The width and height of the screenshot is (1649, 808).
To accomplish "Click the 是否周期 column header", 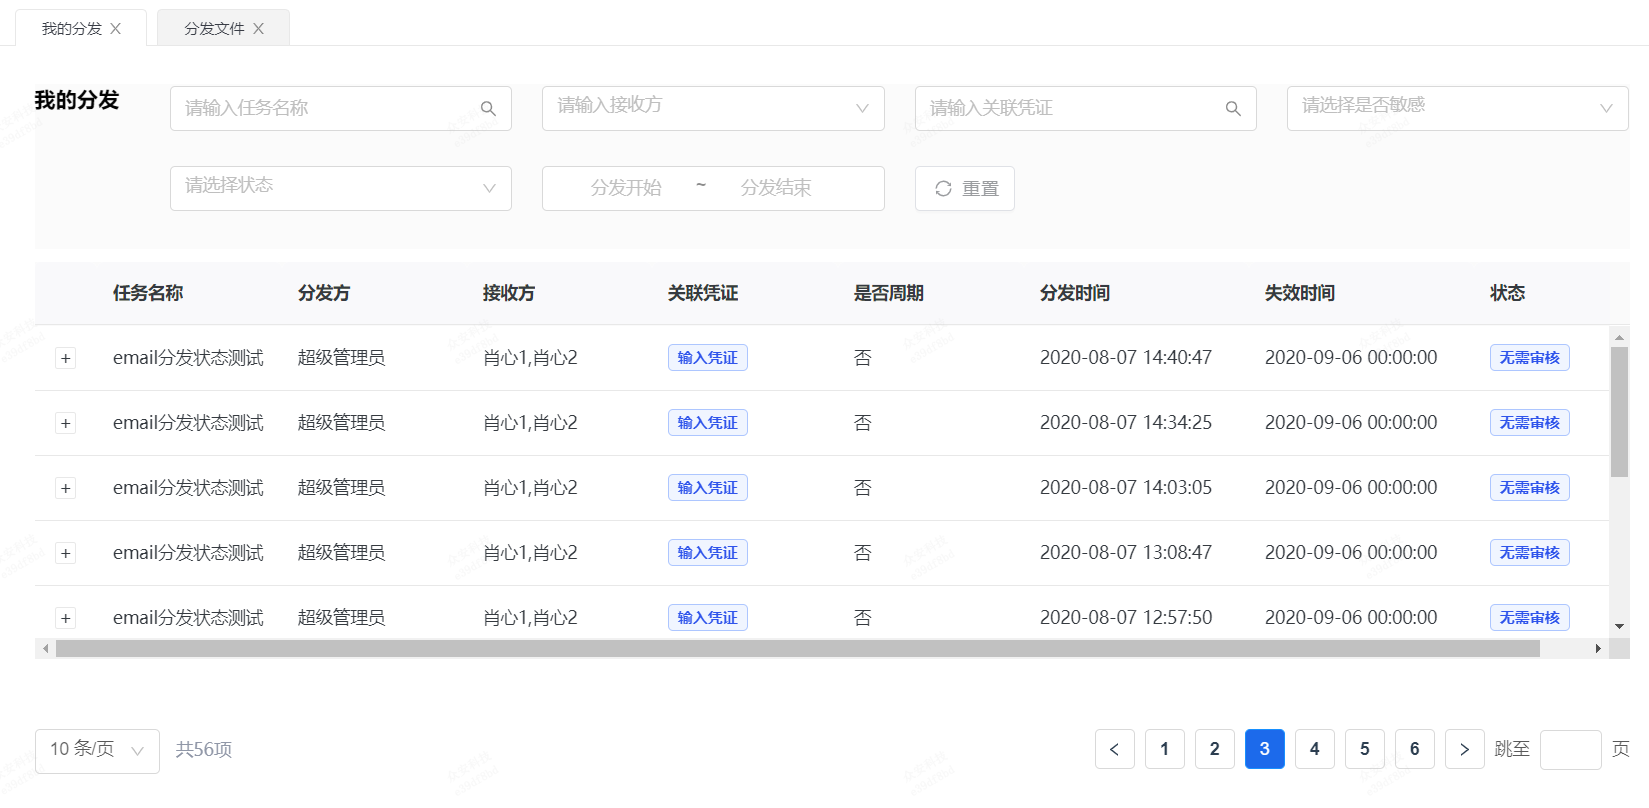I will pos(889,293).
